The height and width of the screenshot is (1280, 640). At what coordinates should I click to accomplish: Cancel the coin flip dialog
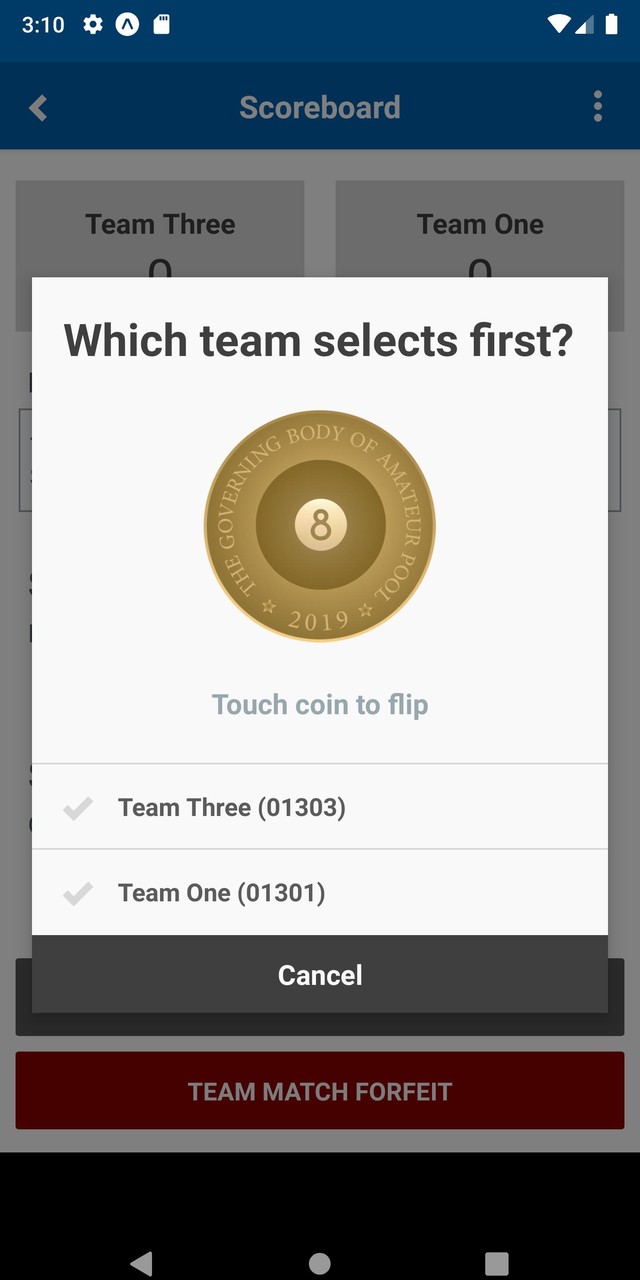[x=320, y=975]
